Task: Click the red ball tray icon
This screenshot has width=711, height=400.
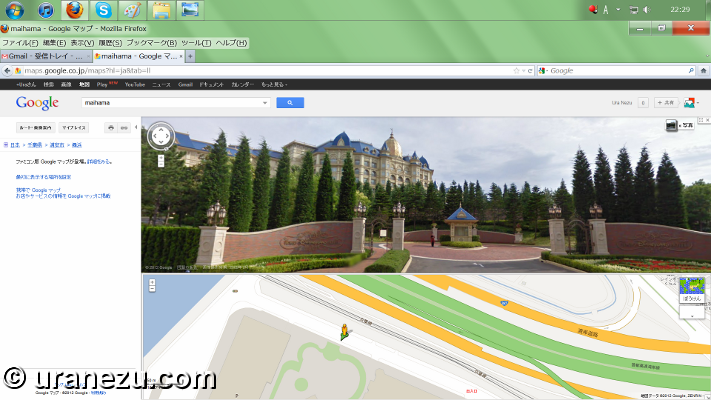Action: pyautogui.click(x=593, y=9)
